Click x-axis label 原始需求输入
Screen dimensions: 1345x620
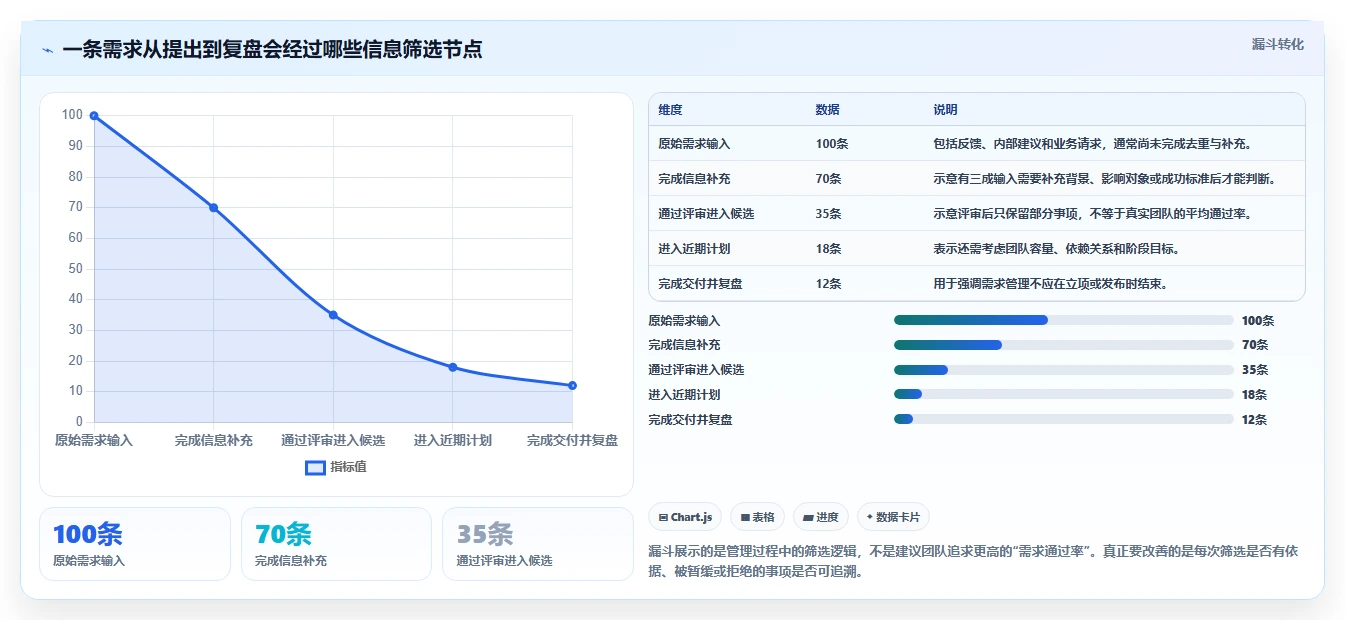pyautogui.click(x=94, y=440)
